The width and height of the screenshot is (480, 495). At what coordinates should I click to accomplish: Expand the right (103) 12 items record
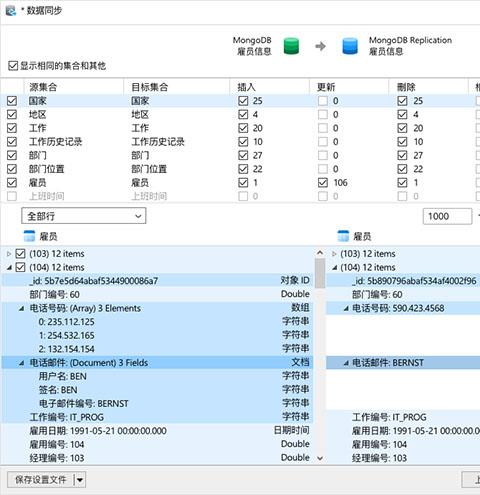tap(334, 254)
